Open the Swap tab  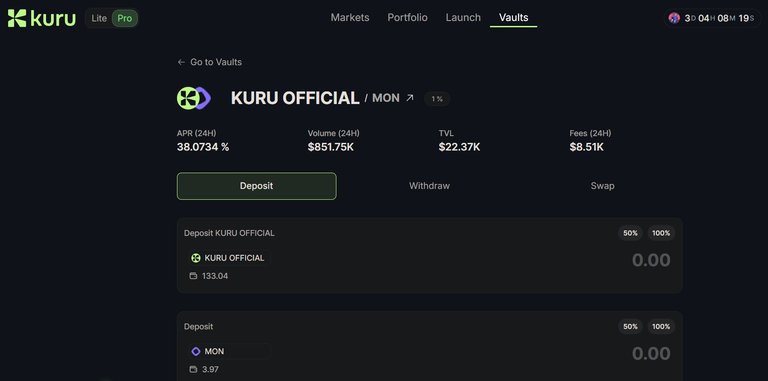click(x=602, y=186)
